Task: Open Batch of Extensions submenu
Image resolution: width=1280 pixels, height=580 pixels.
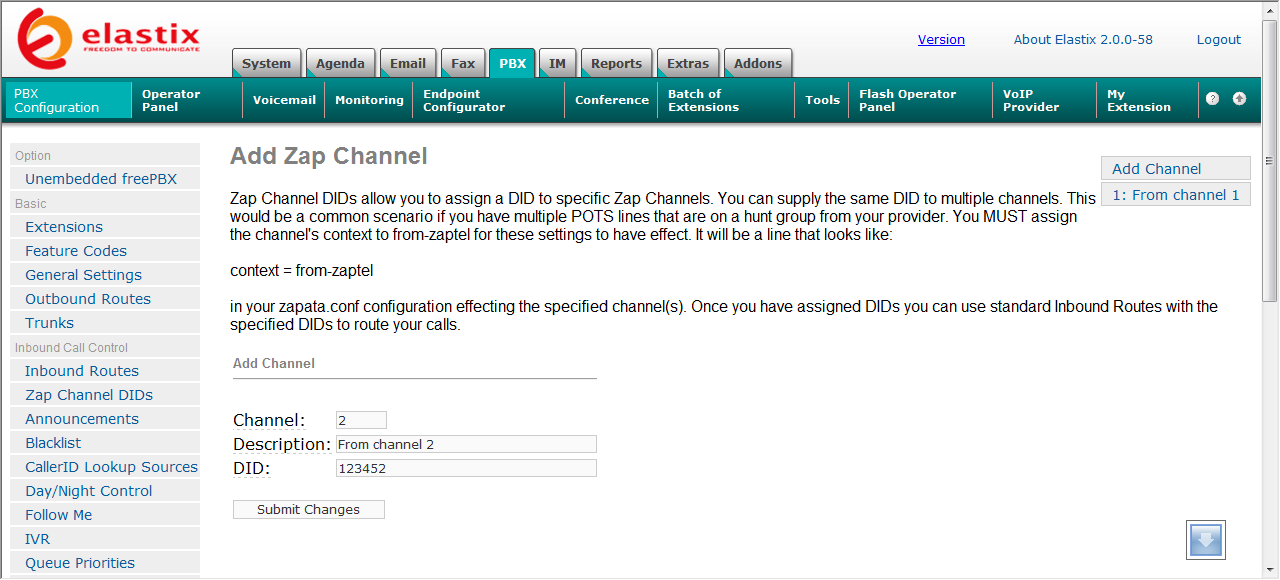Action: (x=727, y=100)
